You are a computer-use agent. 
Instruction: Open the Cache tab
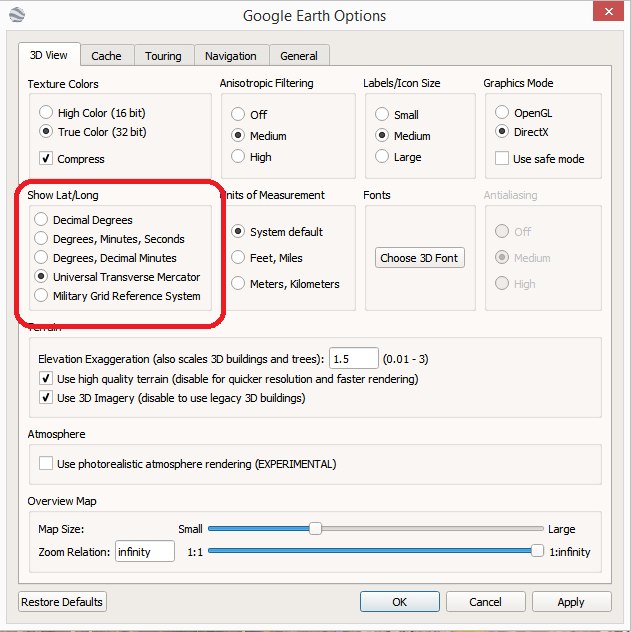(x=106, y=56)
